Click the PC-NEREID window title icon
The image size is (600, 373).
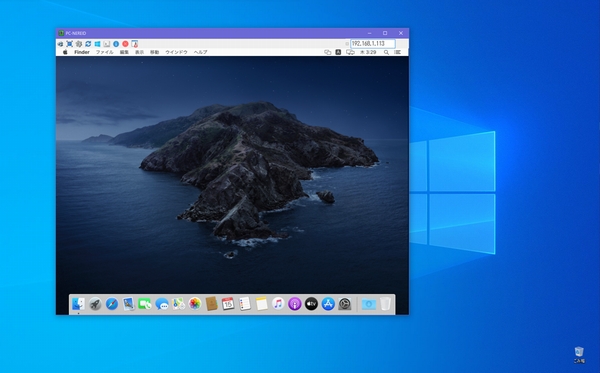(61, 33)
